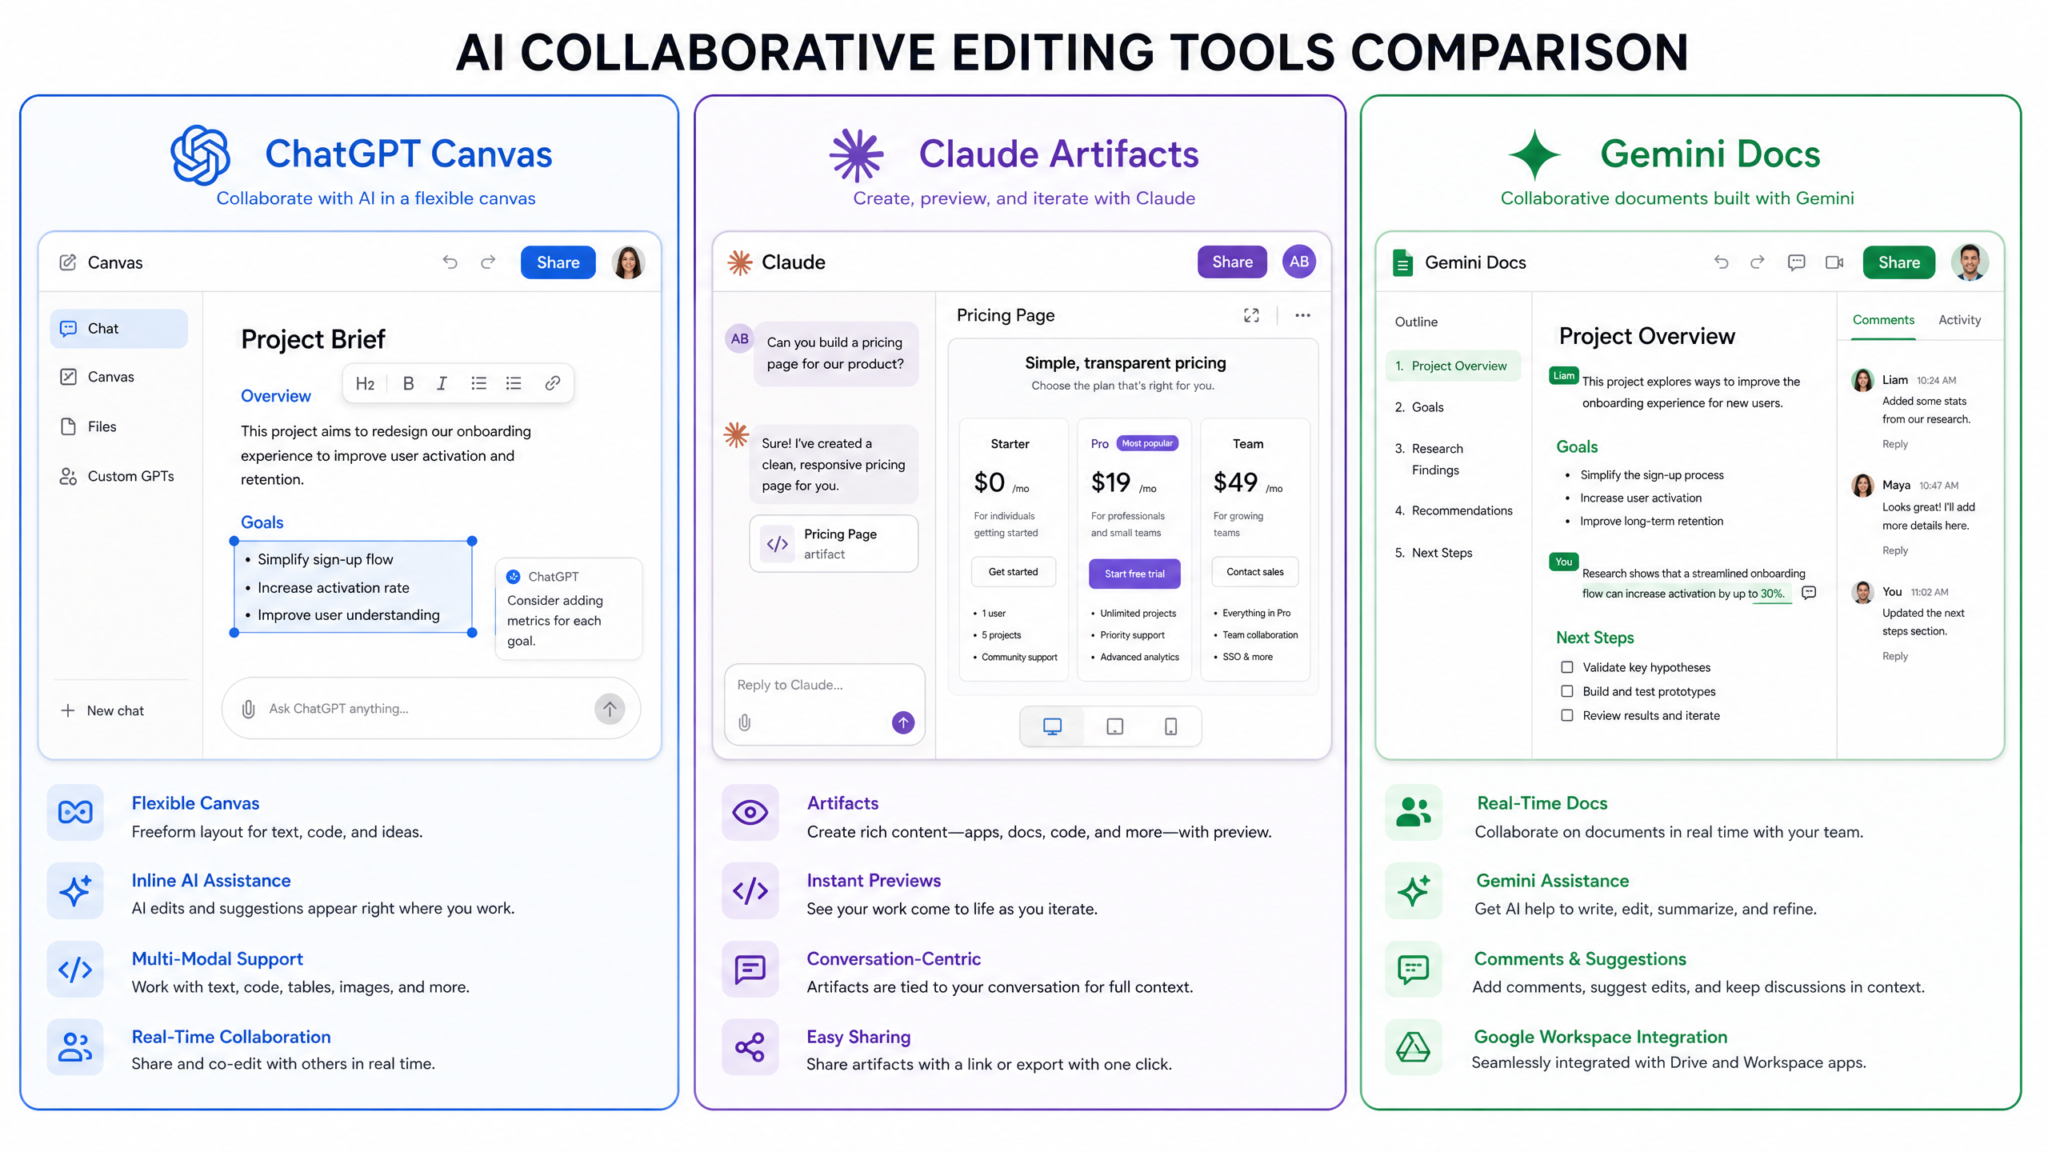Send the message with purple arrow button
Viewport: 2048px width, 1152px height.
click(903, 722)
